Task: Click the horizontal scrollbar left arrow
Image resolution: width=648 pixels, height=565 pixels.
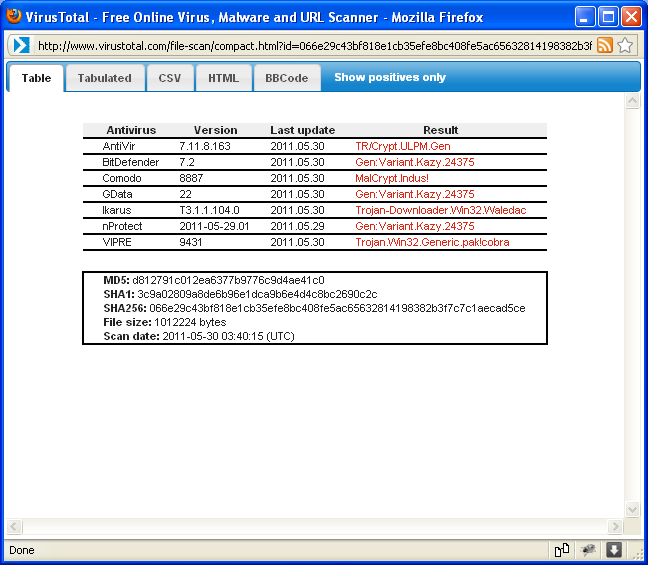Action: click(x=14, y=526)
